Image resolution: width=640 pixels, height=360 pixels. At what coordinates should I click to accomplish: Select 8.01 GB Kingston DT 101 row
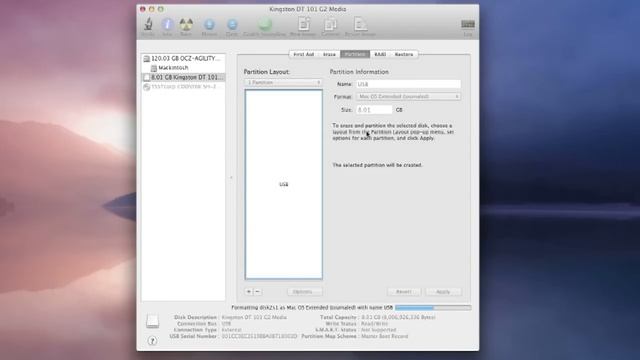[x=183, y=77]
